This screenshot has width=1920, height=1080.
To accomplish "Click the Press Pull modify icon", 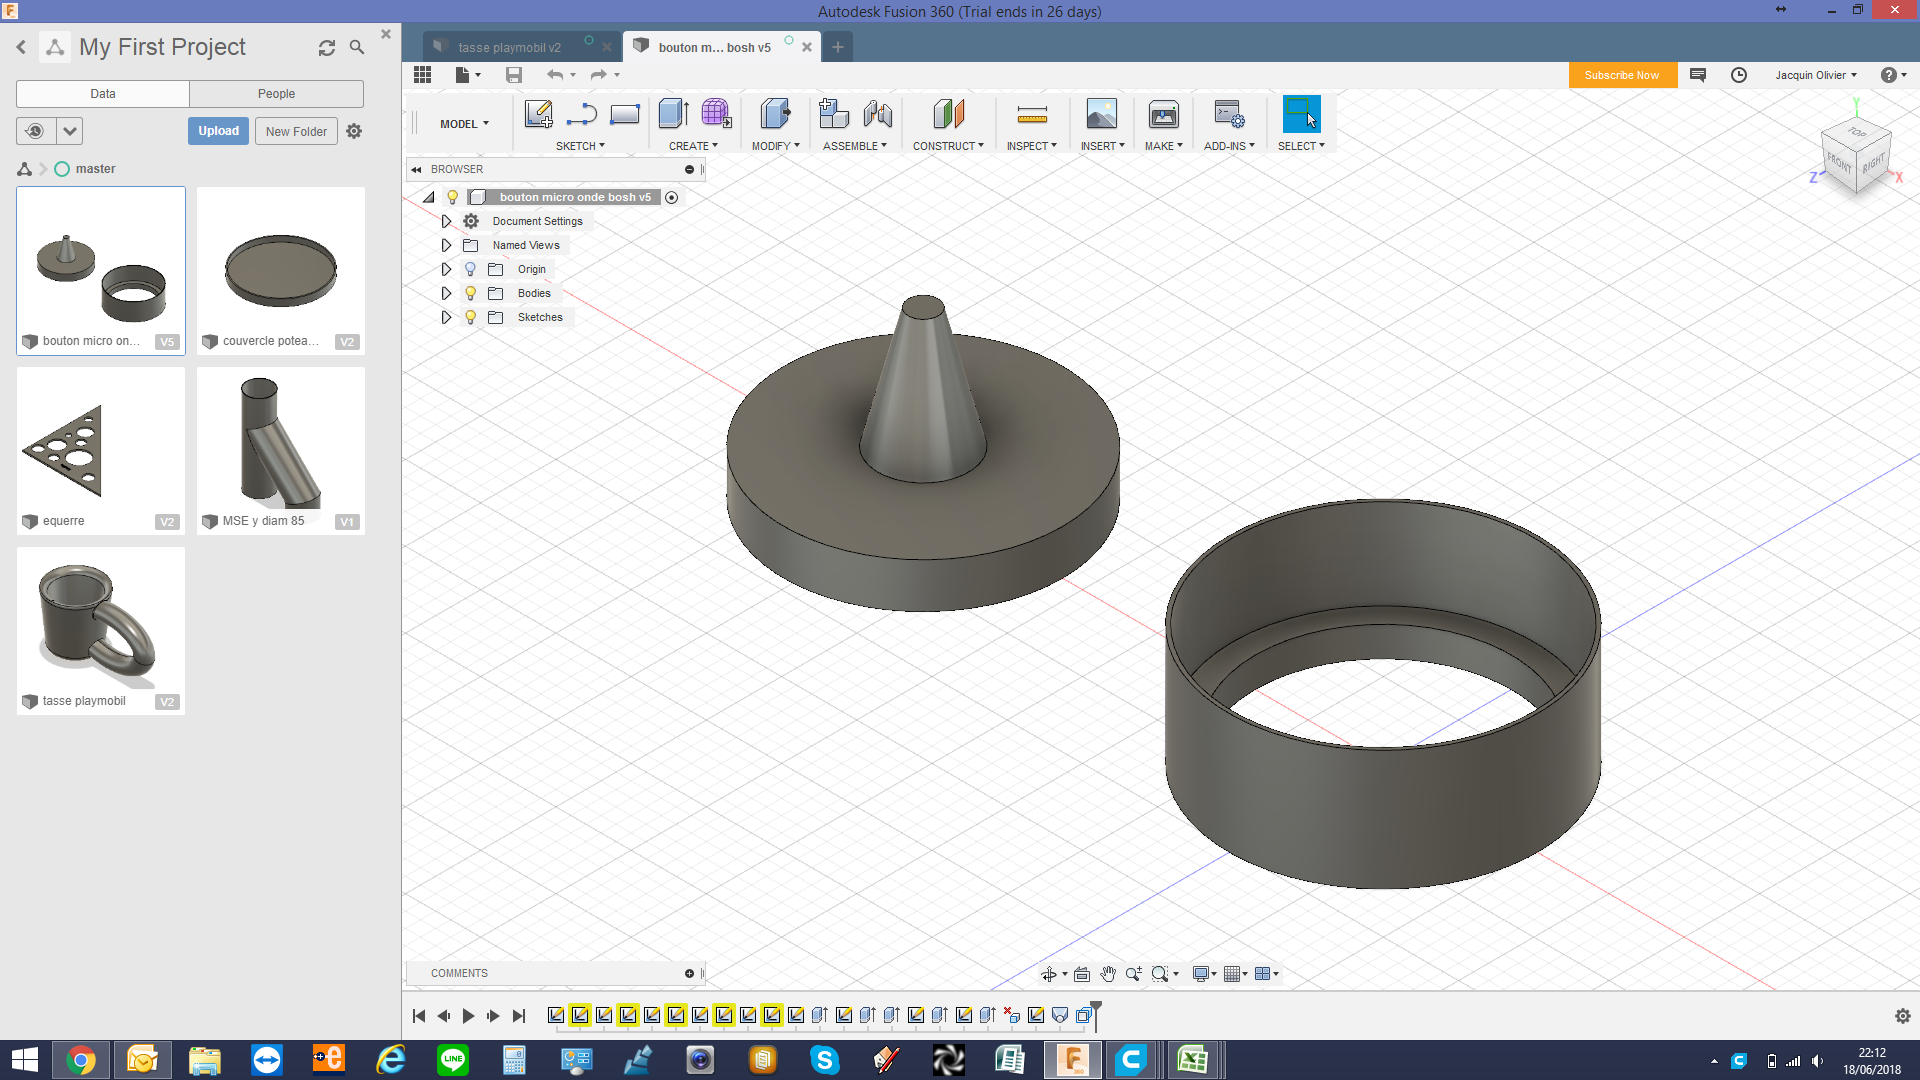I will [x=775, y=114].
